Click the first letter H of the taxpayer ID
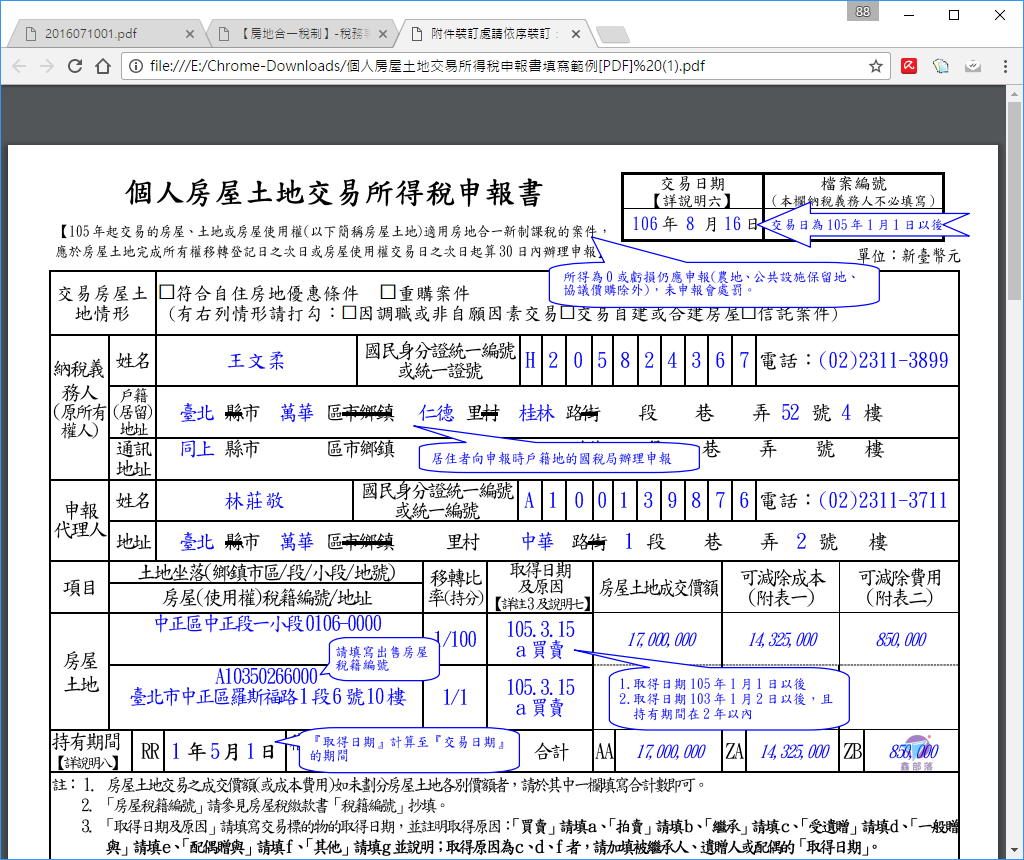1024x860 pixels. (530, 360)
